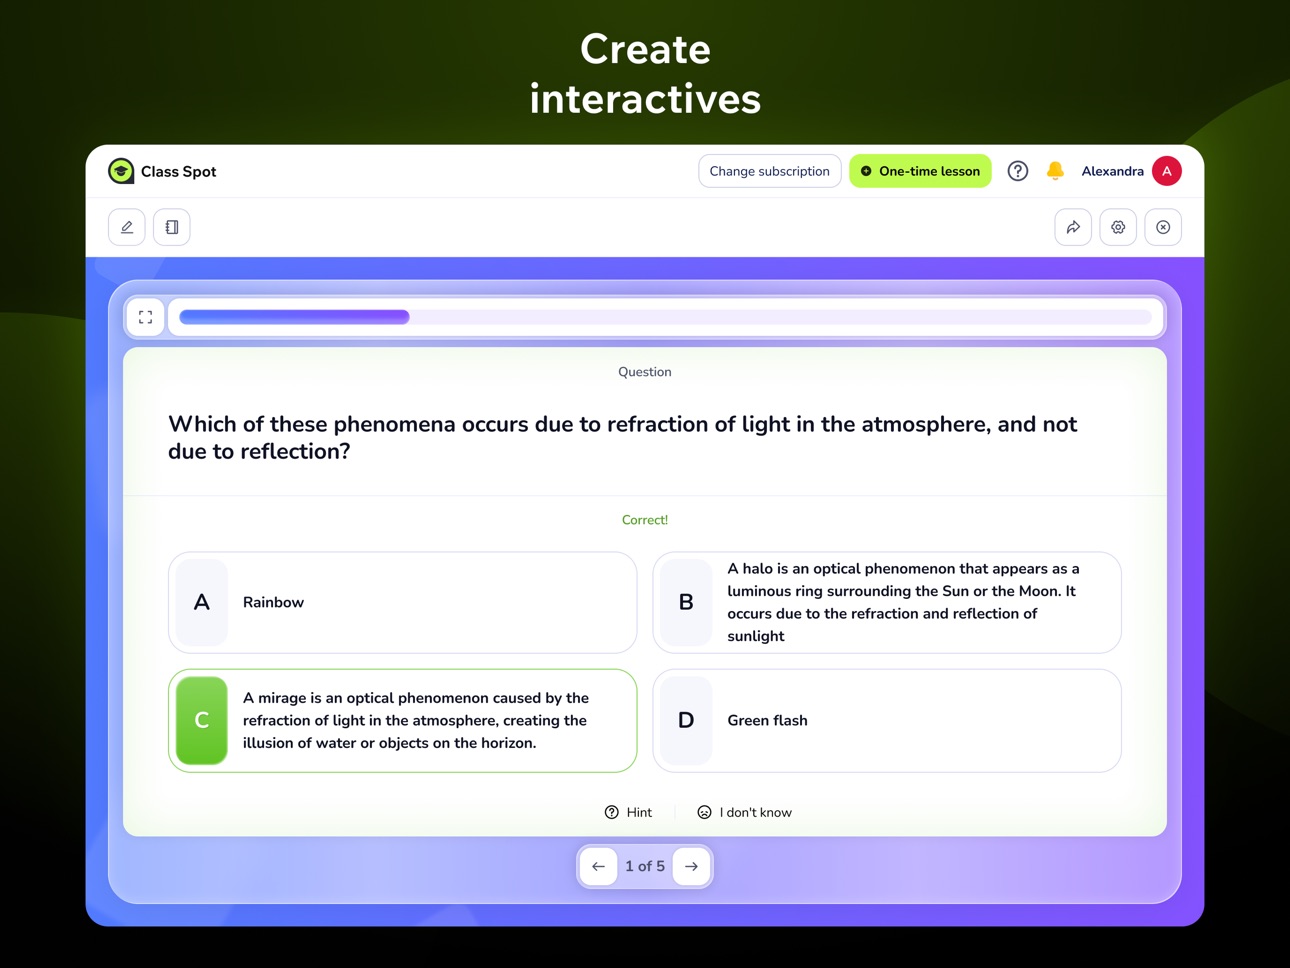The height and width of the screenshot is (968, 1290).
Task: Choose I don't know
Action: coord(745,812)
